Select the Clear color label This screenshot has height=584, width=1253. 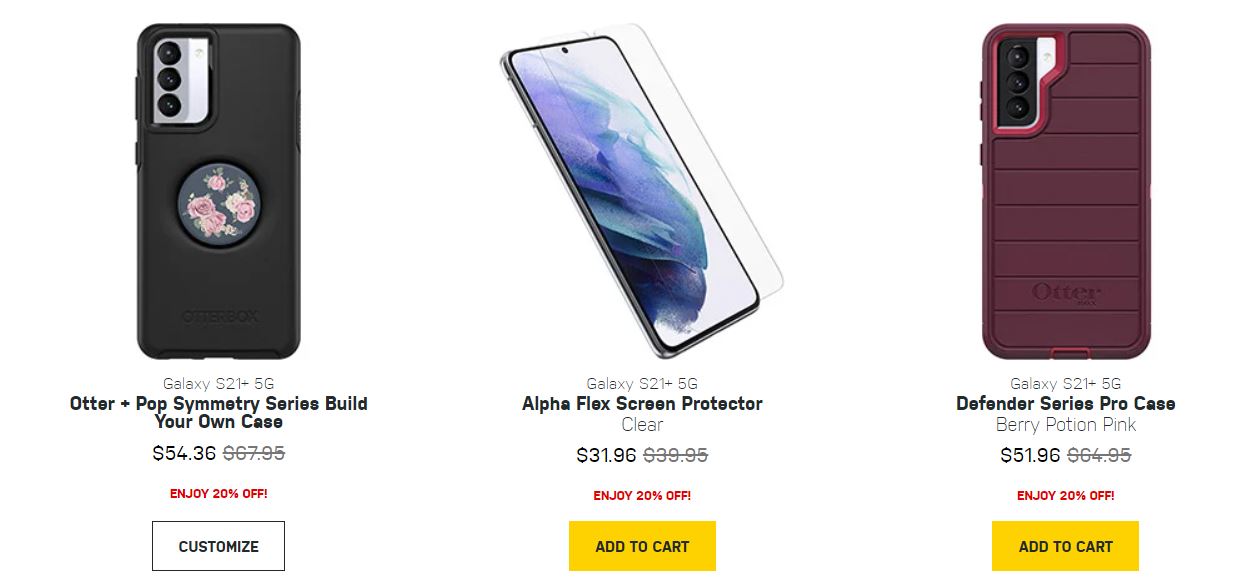[x=642, y=425]
